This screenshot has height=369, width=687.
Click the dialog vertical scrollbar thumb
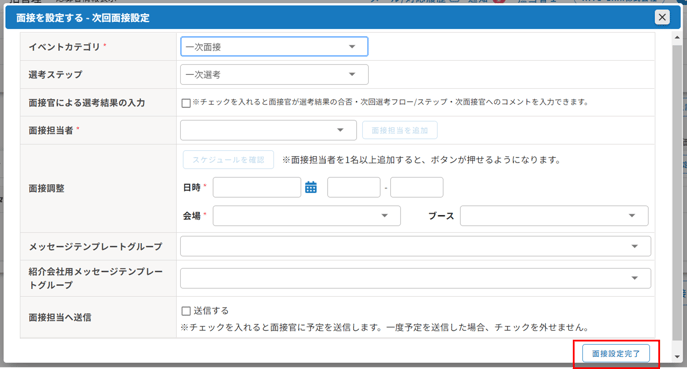pyautogui.click(x=677, y=192)
